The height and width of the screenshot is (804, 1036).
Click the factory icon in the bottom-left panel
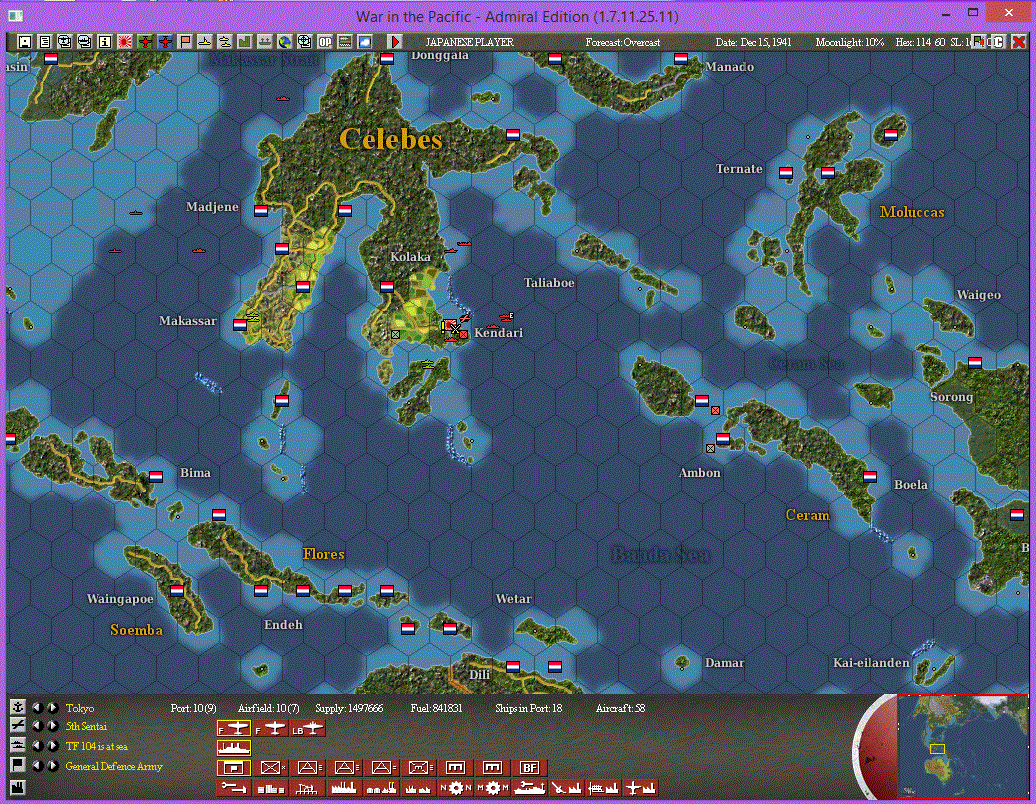[18, 786]
